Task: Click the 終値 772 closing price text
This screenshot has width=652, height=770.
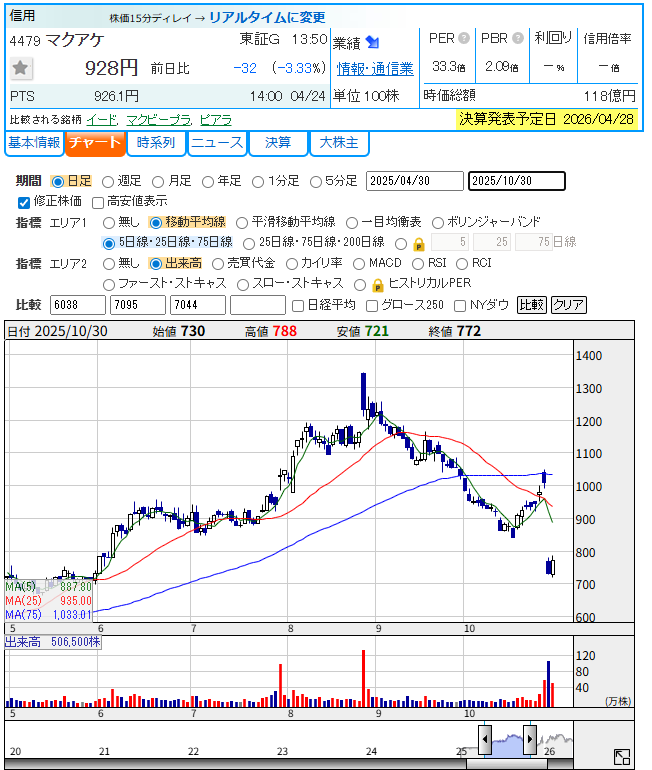Action: tap(455, 331)
